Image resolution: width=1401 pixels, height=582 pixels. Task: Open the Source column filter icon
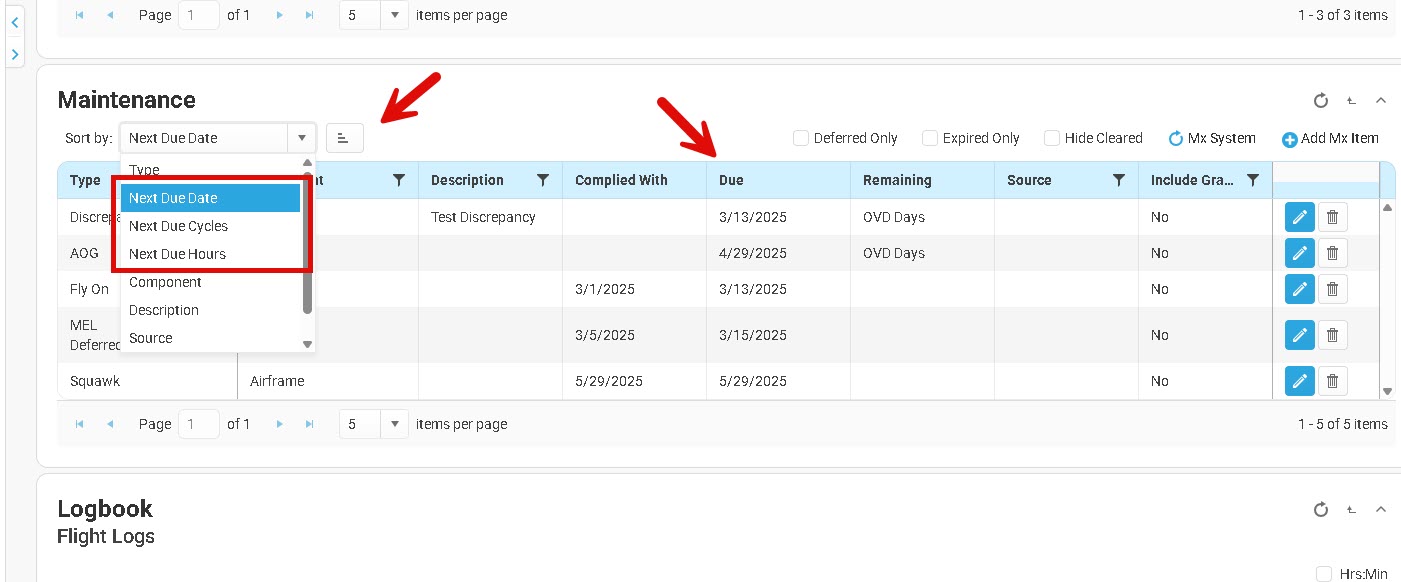(x=1119, y=180)
